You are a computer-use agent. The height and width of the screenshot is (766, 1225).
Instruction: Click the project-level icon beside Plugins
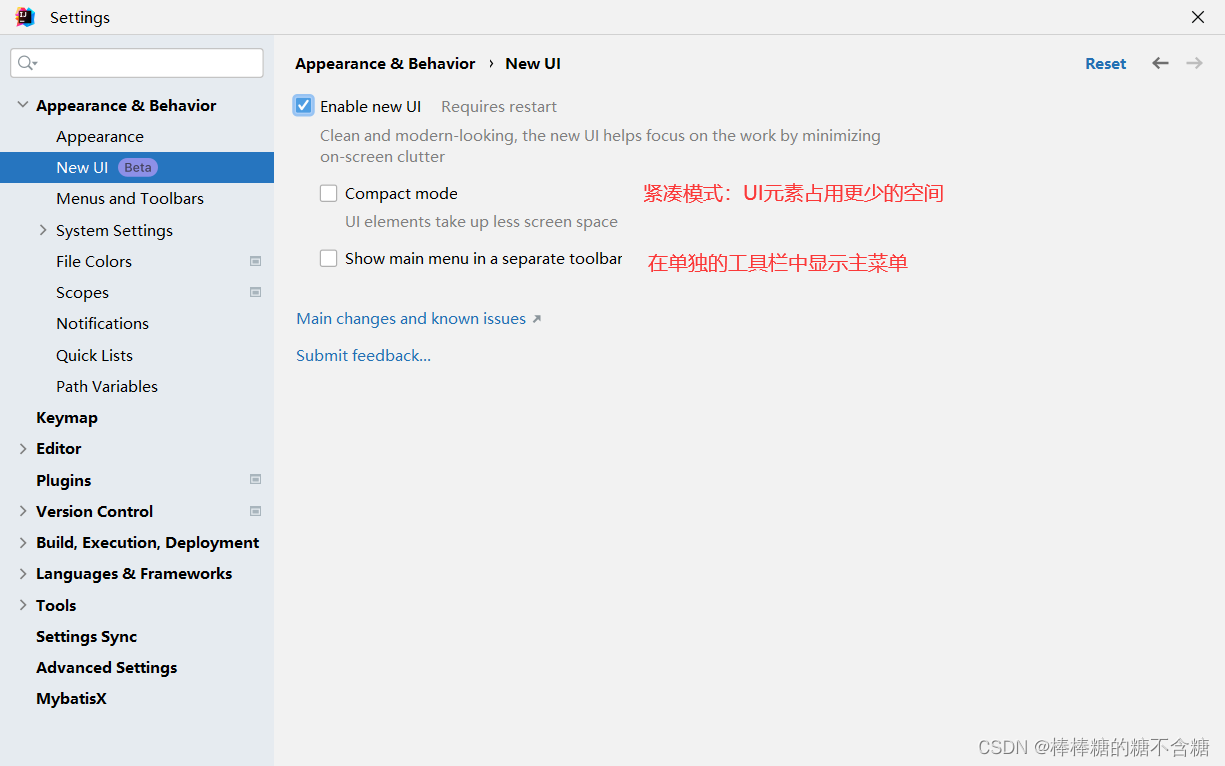click(x=255, y=479)
